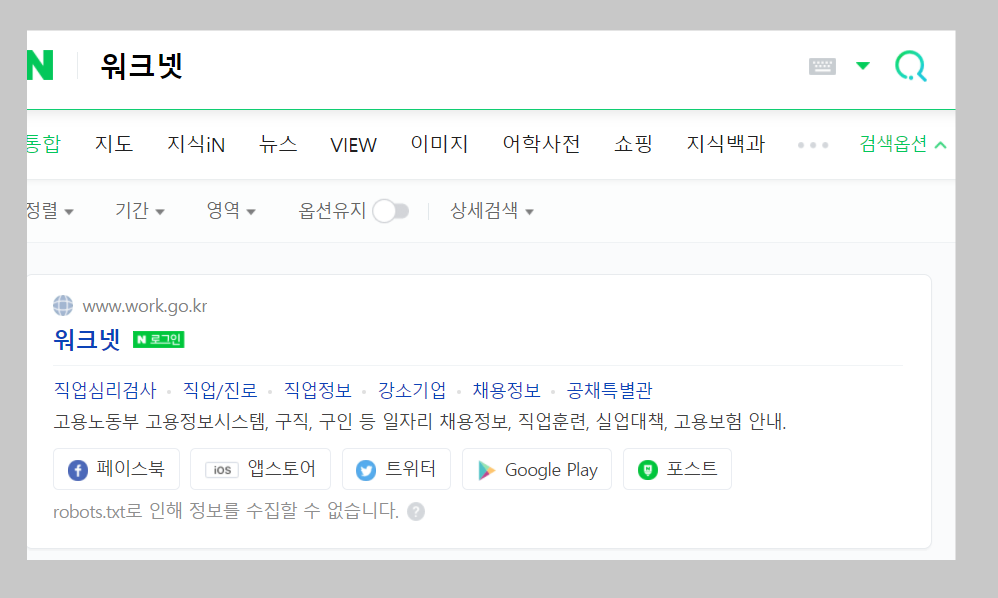Open the 정렬 sort dropdown
The image size is (998, 598).
50,211
